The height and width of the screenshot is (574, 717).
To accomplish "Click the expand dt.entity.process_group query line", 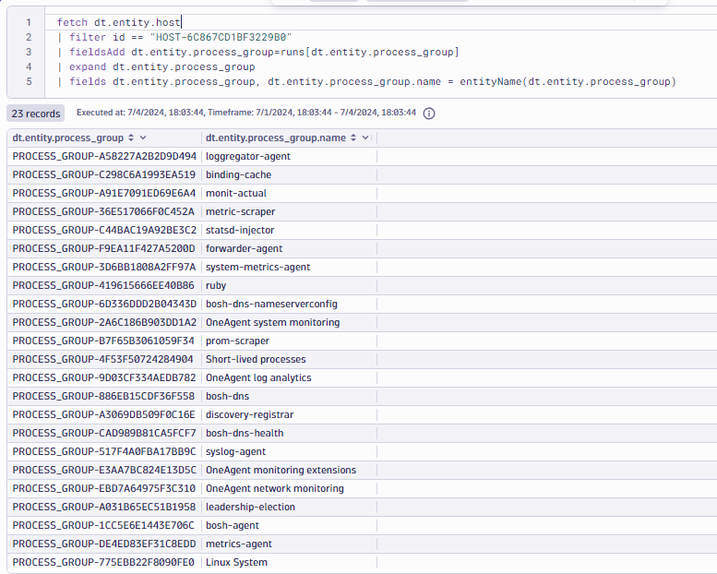I will point(162,67).
